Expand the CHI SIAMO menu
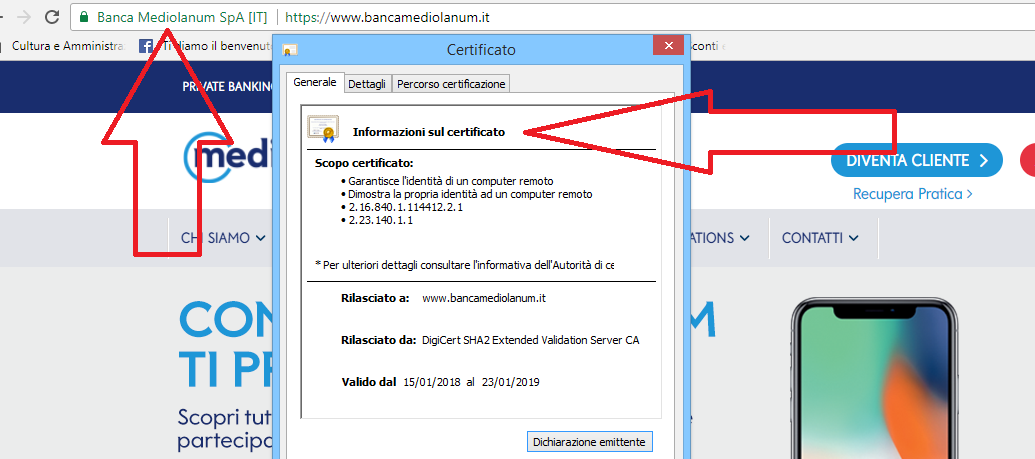Viewport: 1035px width, 459px height. click(223, 238)
